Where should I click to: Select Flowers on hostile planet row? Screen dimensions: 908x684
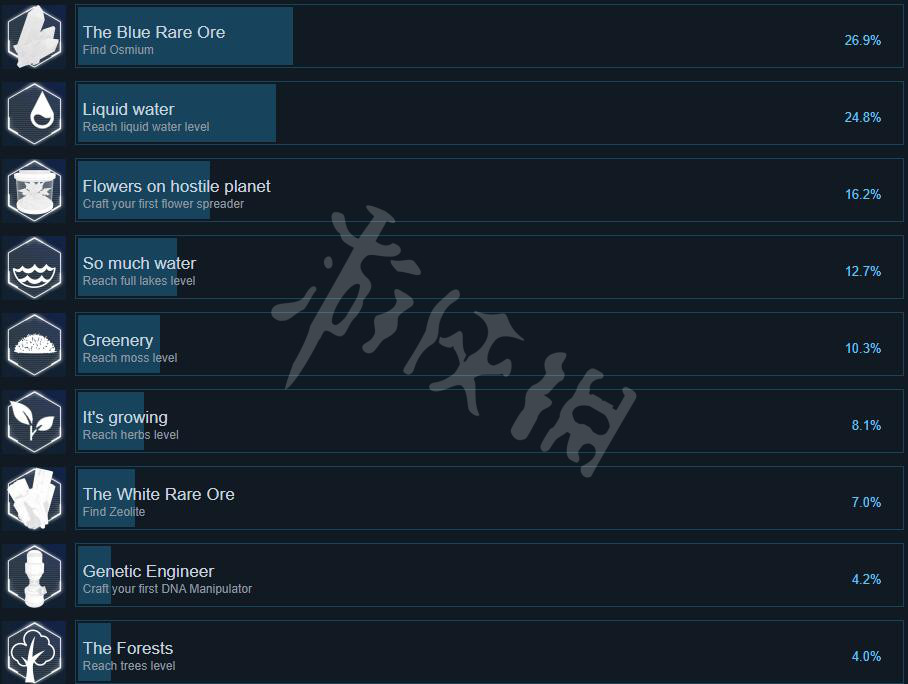(489, 191)
